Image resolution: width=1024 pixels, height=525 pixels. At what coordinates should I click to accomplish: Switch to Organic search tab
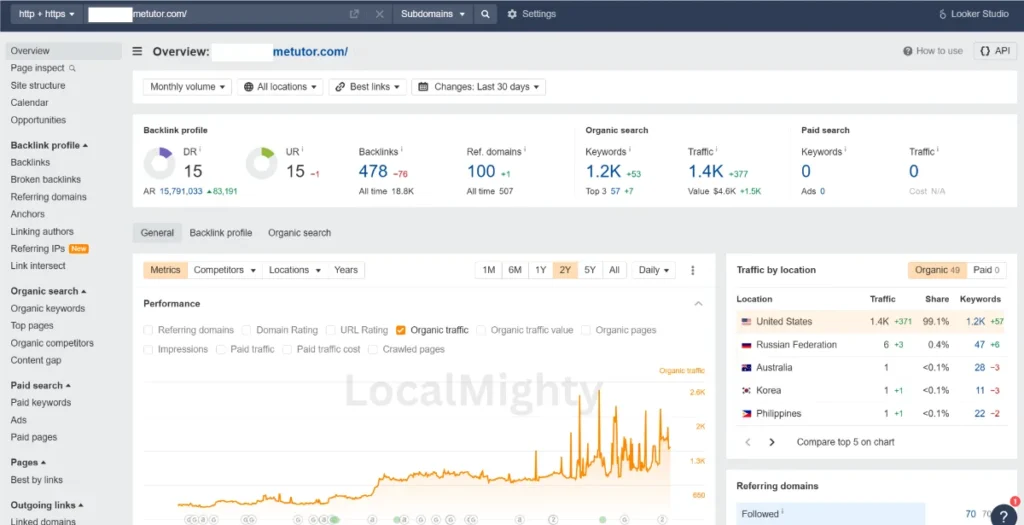tap(299, 233)
